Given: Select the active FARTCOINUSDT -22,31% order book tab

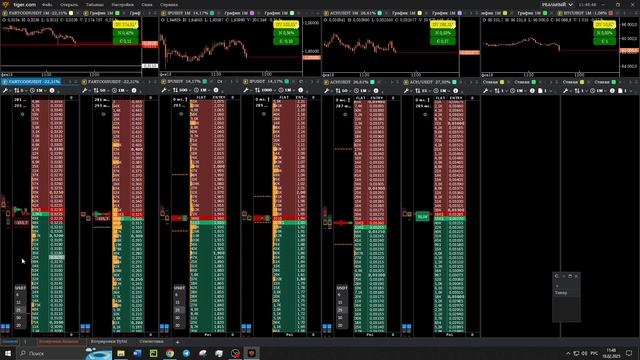Looking at the screenshot, I should [x=32, y=82].
